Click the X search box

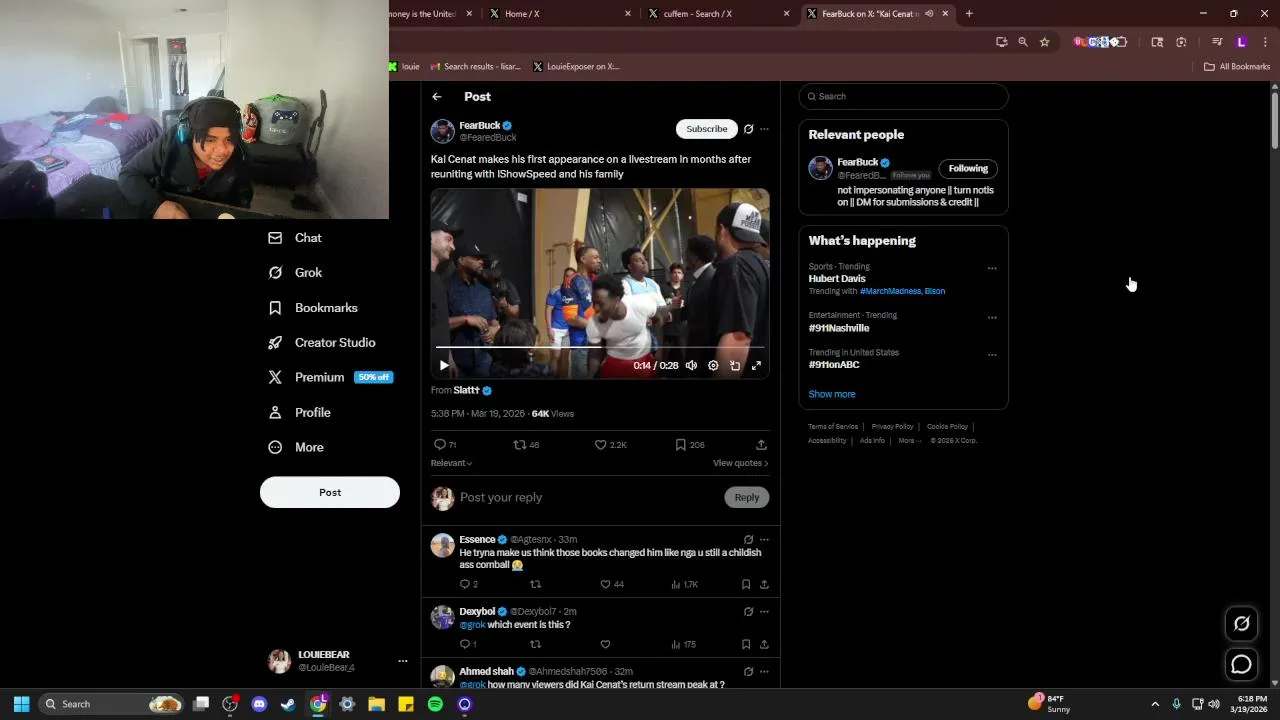coord(903,97)
